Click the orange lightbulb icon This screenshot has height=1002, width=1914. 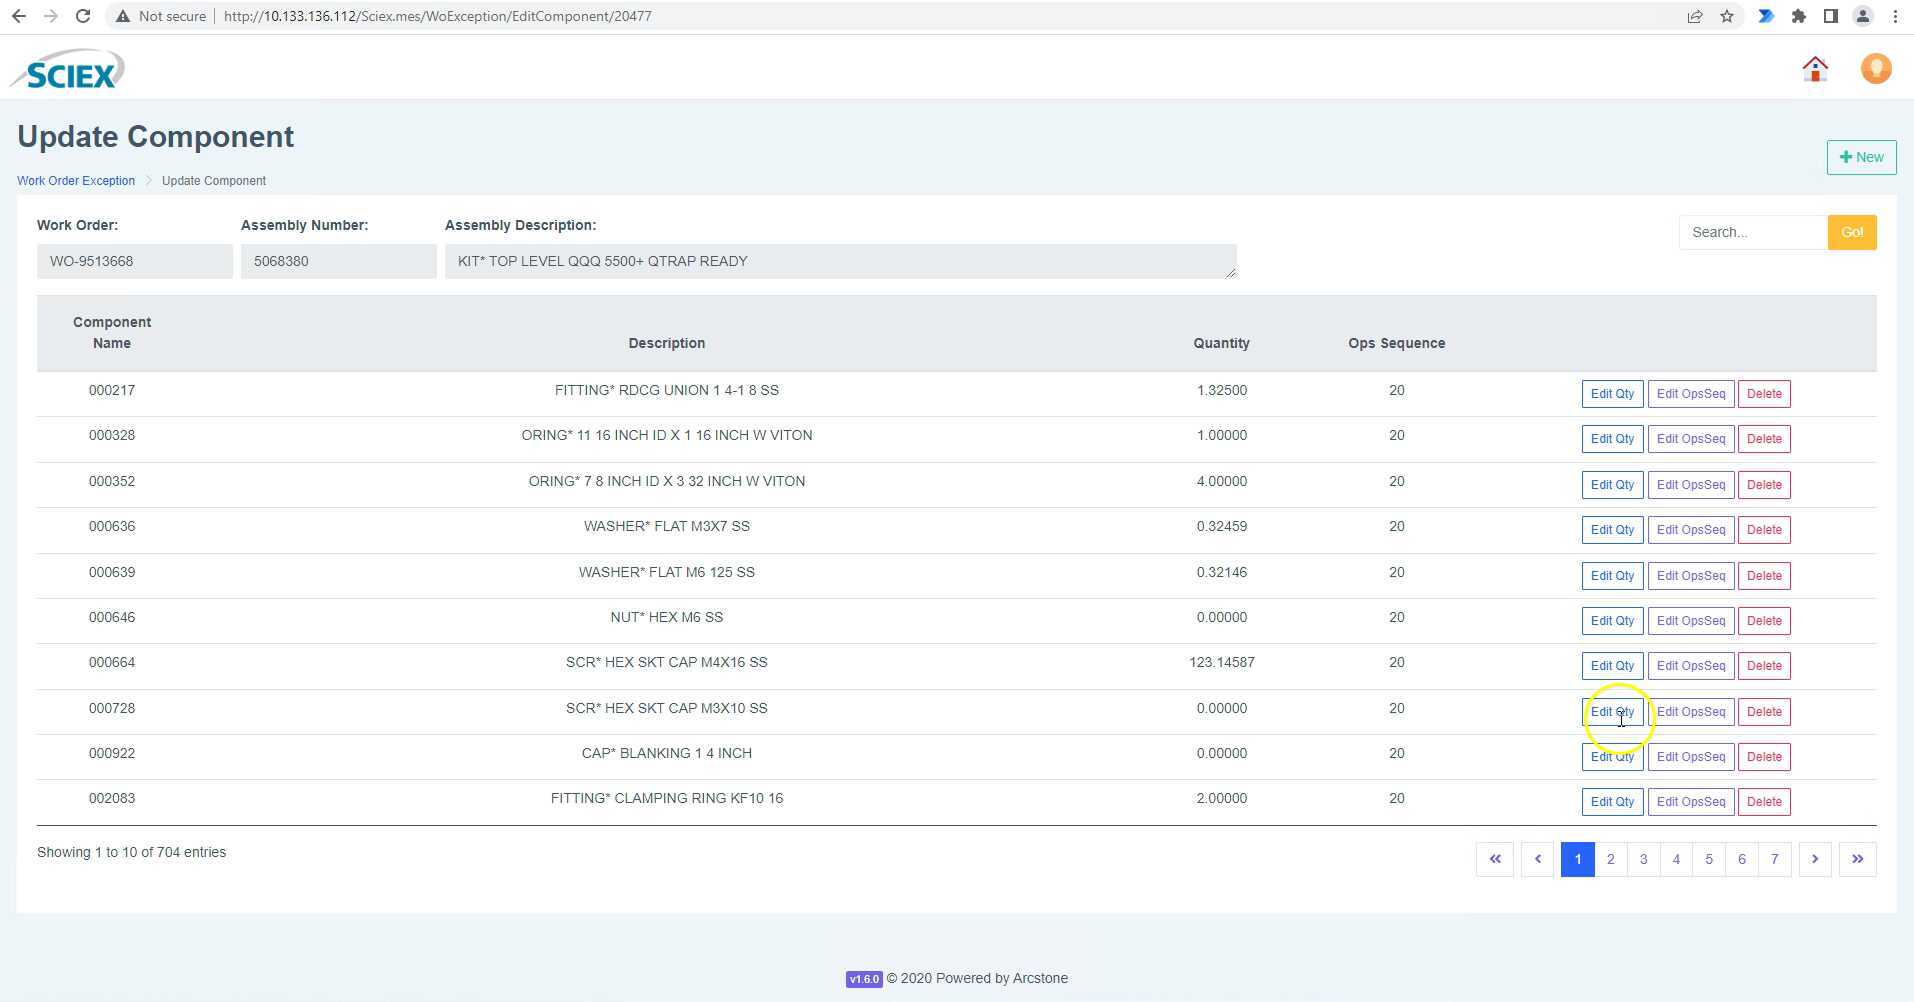click(1875, 69)
